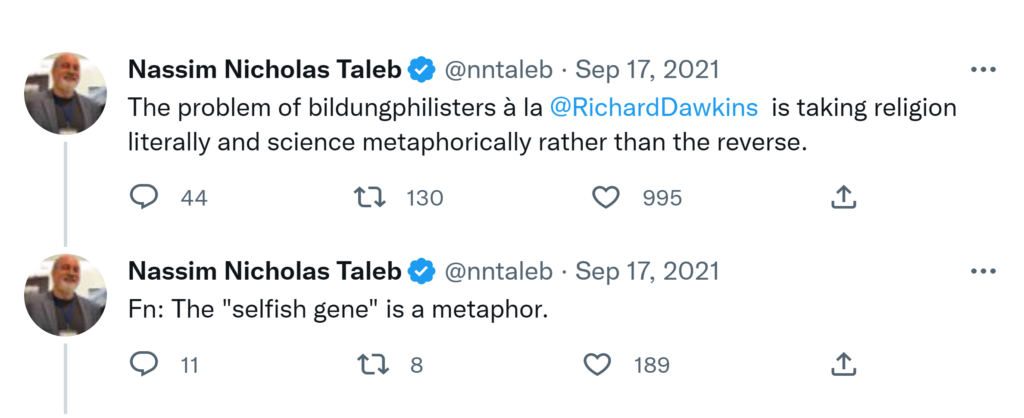This screenshot has width=1024, height=418.
Task: Click Taleb's profile picture on first tweet
Action: click(x=65, y=93)
